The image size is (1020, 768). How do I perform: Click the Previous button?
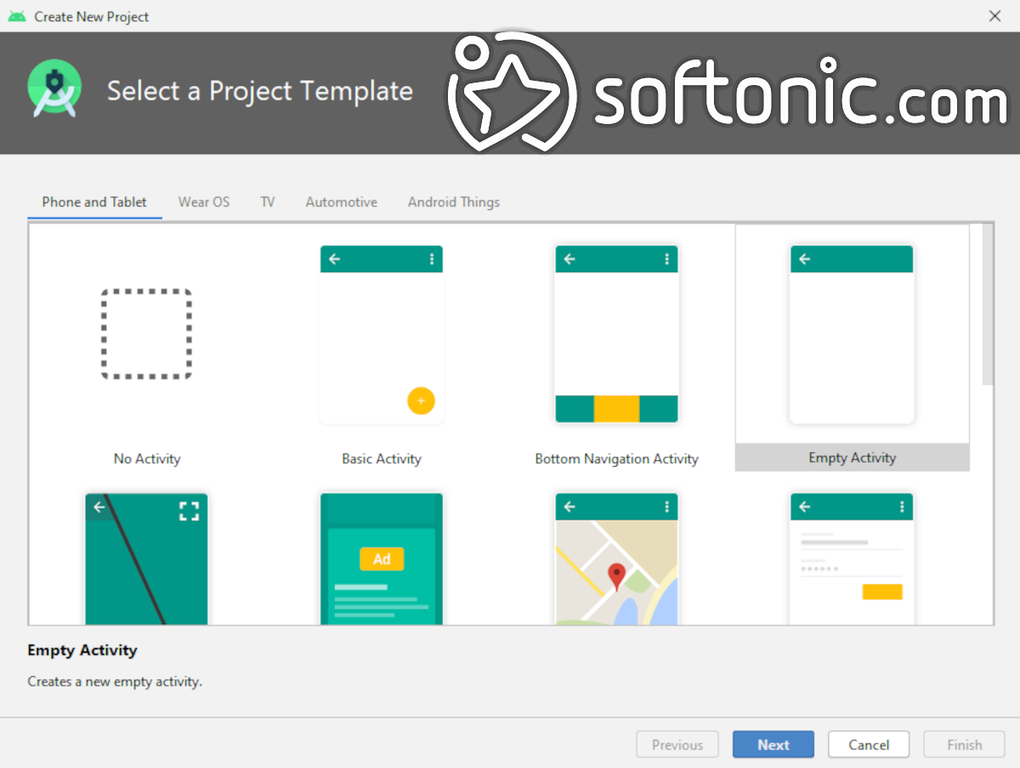pos(677,745)
